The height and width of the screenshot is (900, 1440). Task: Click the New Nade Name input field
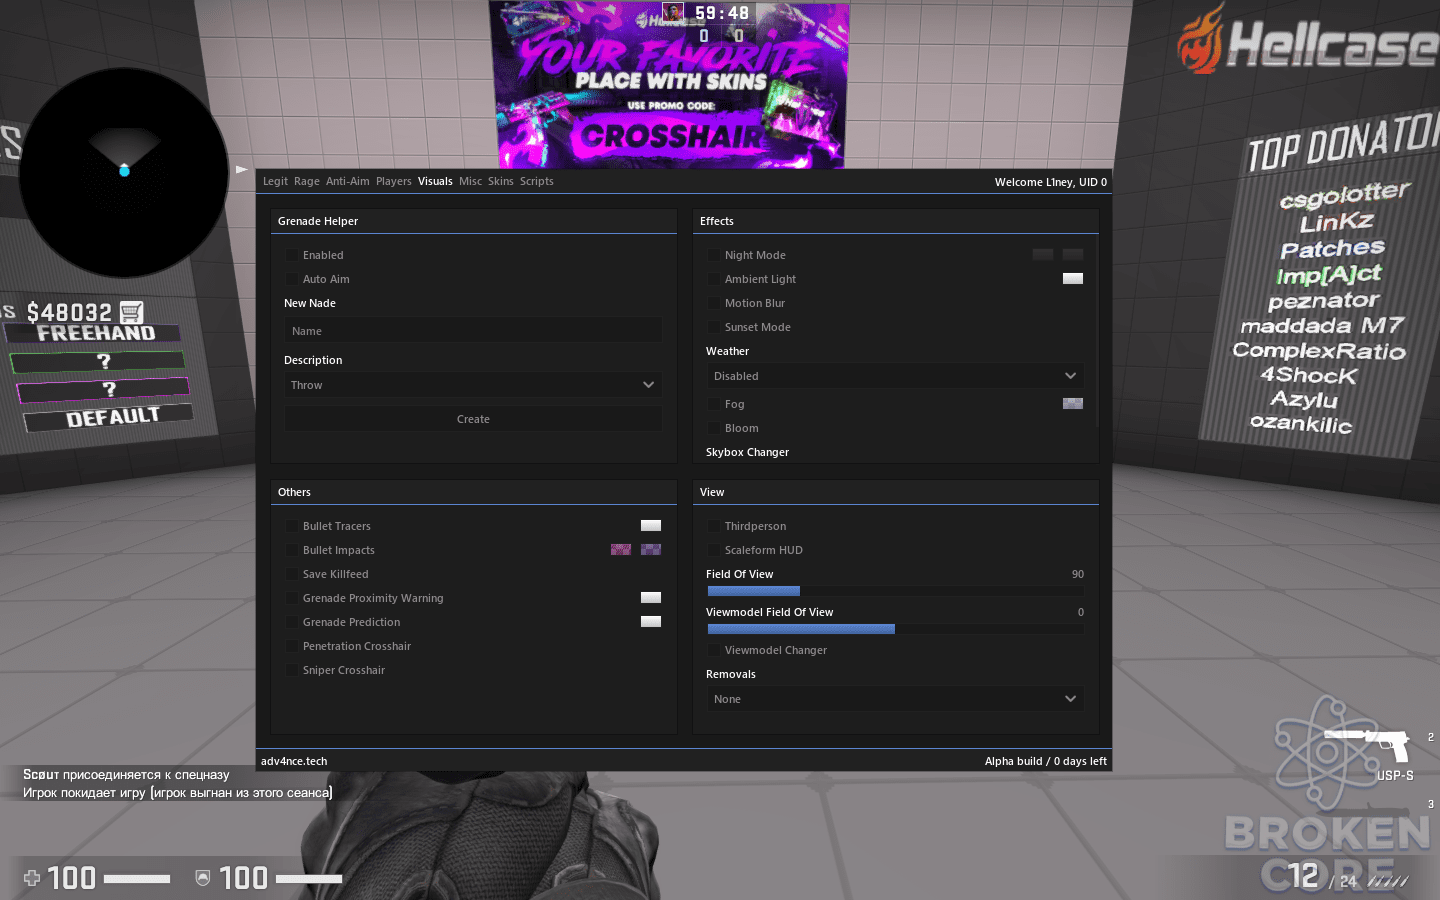click(x=473, y=331)
